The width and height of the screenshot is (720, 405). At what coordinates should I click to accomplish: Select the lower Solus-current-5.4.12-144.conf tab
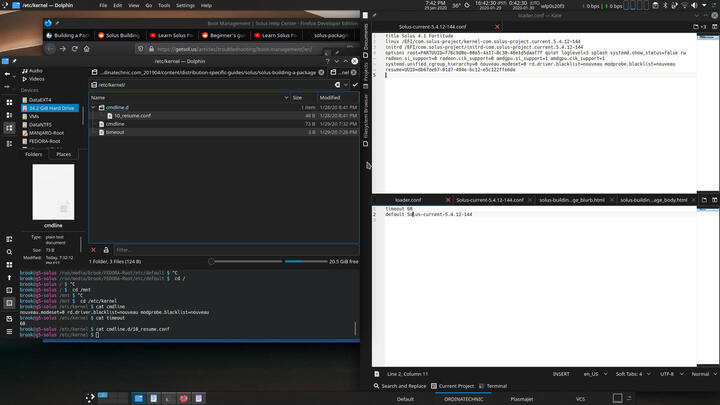pyautogui.click(x=490, y=200)
